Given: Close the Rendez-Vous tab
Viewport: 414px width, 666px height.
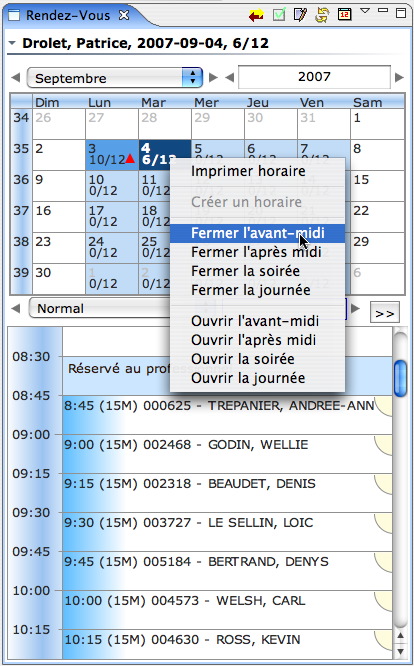Looking at the screenshot, I should [124, 15].
